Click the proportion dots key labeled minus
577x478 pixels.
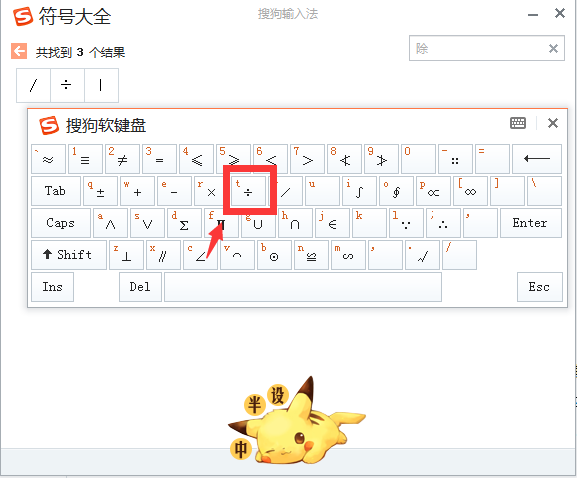455,159
